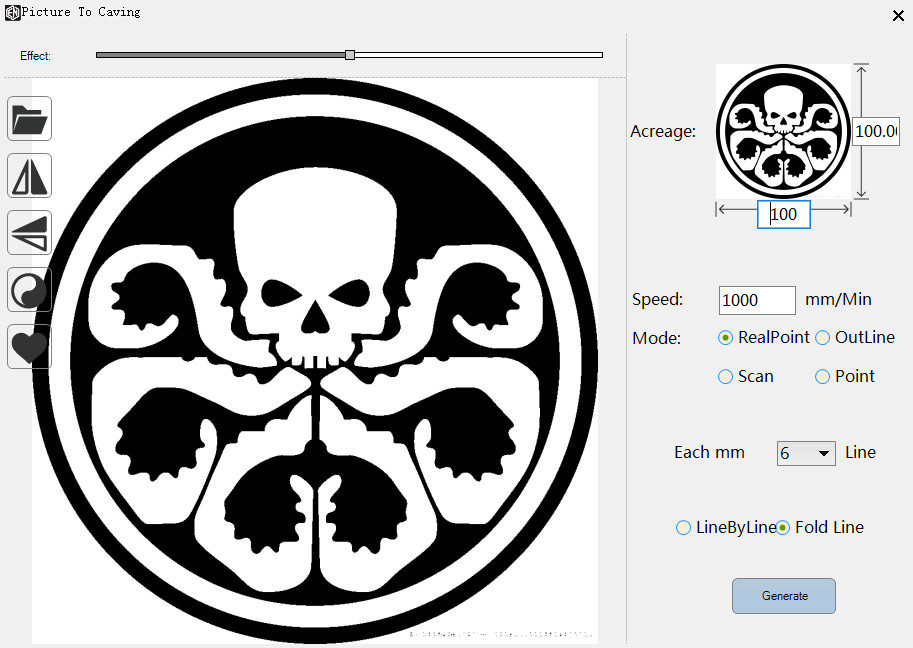Image resolution: width=913 pixels, height=648 pixels.
Task: Click the 'Acreage:' label
Action: click(x=663, y=132)
